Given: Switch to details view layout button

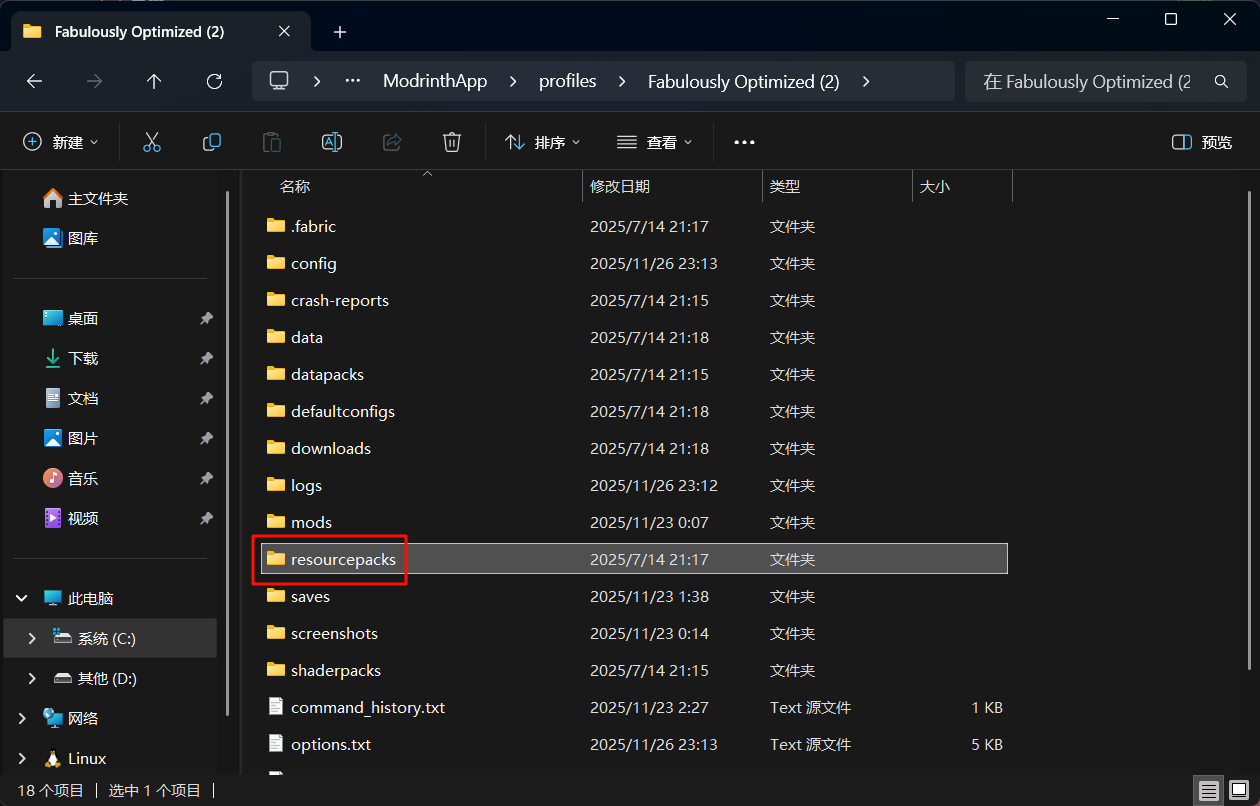Looking at the screenshot, I should pos(1209,791).
